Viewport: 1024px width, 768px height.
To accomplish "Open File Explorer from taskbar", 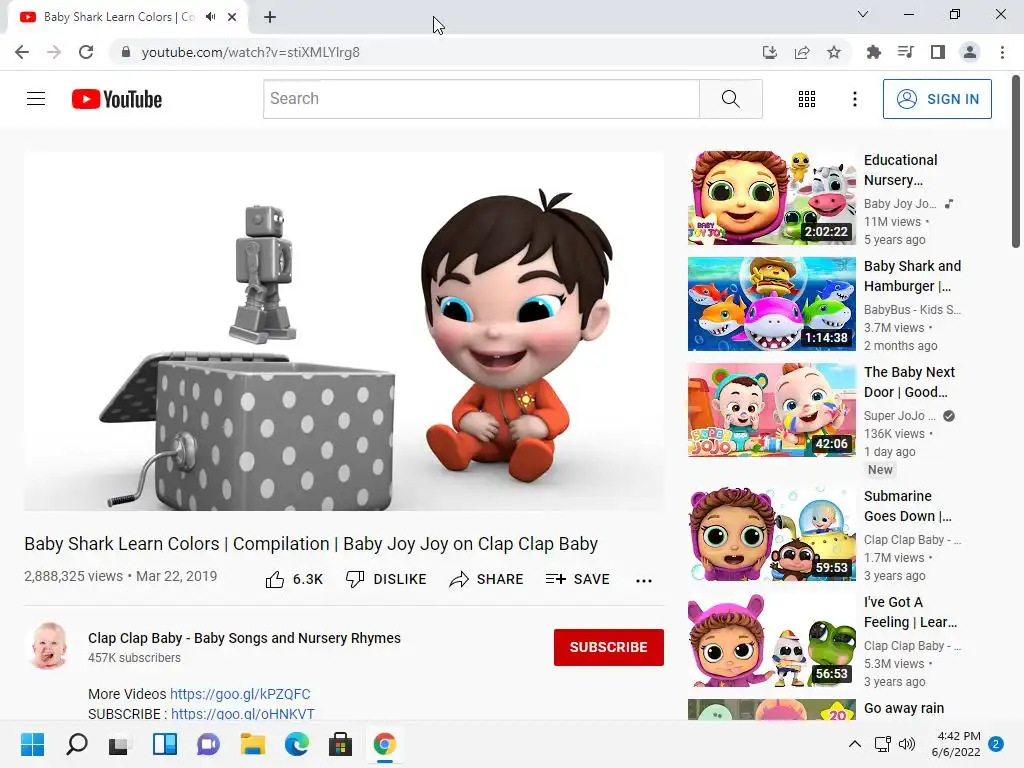I will (253, 744).
